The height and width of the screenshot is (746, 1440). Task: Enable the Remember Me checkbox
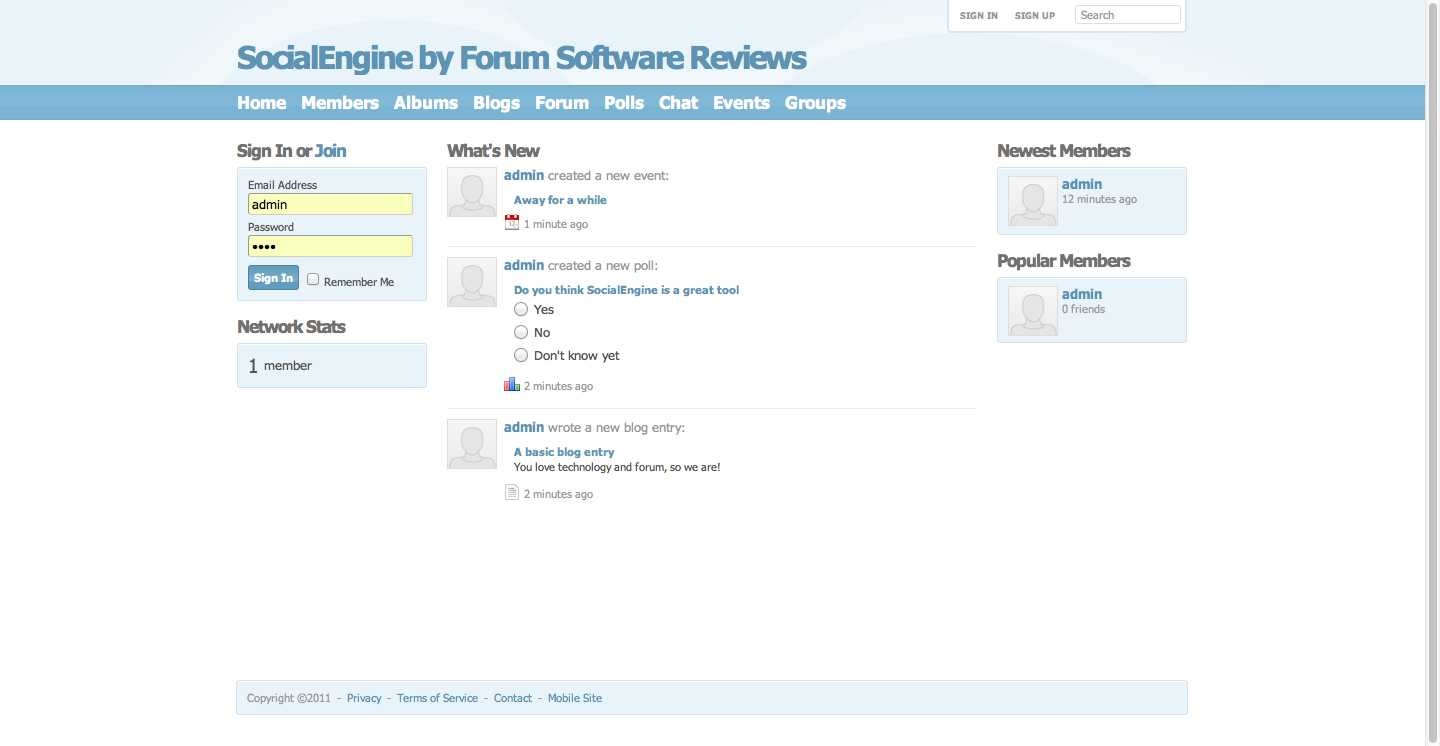click(x=313, y=280)
